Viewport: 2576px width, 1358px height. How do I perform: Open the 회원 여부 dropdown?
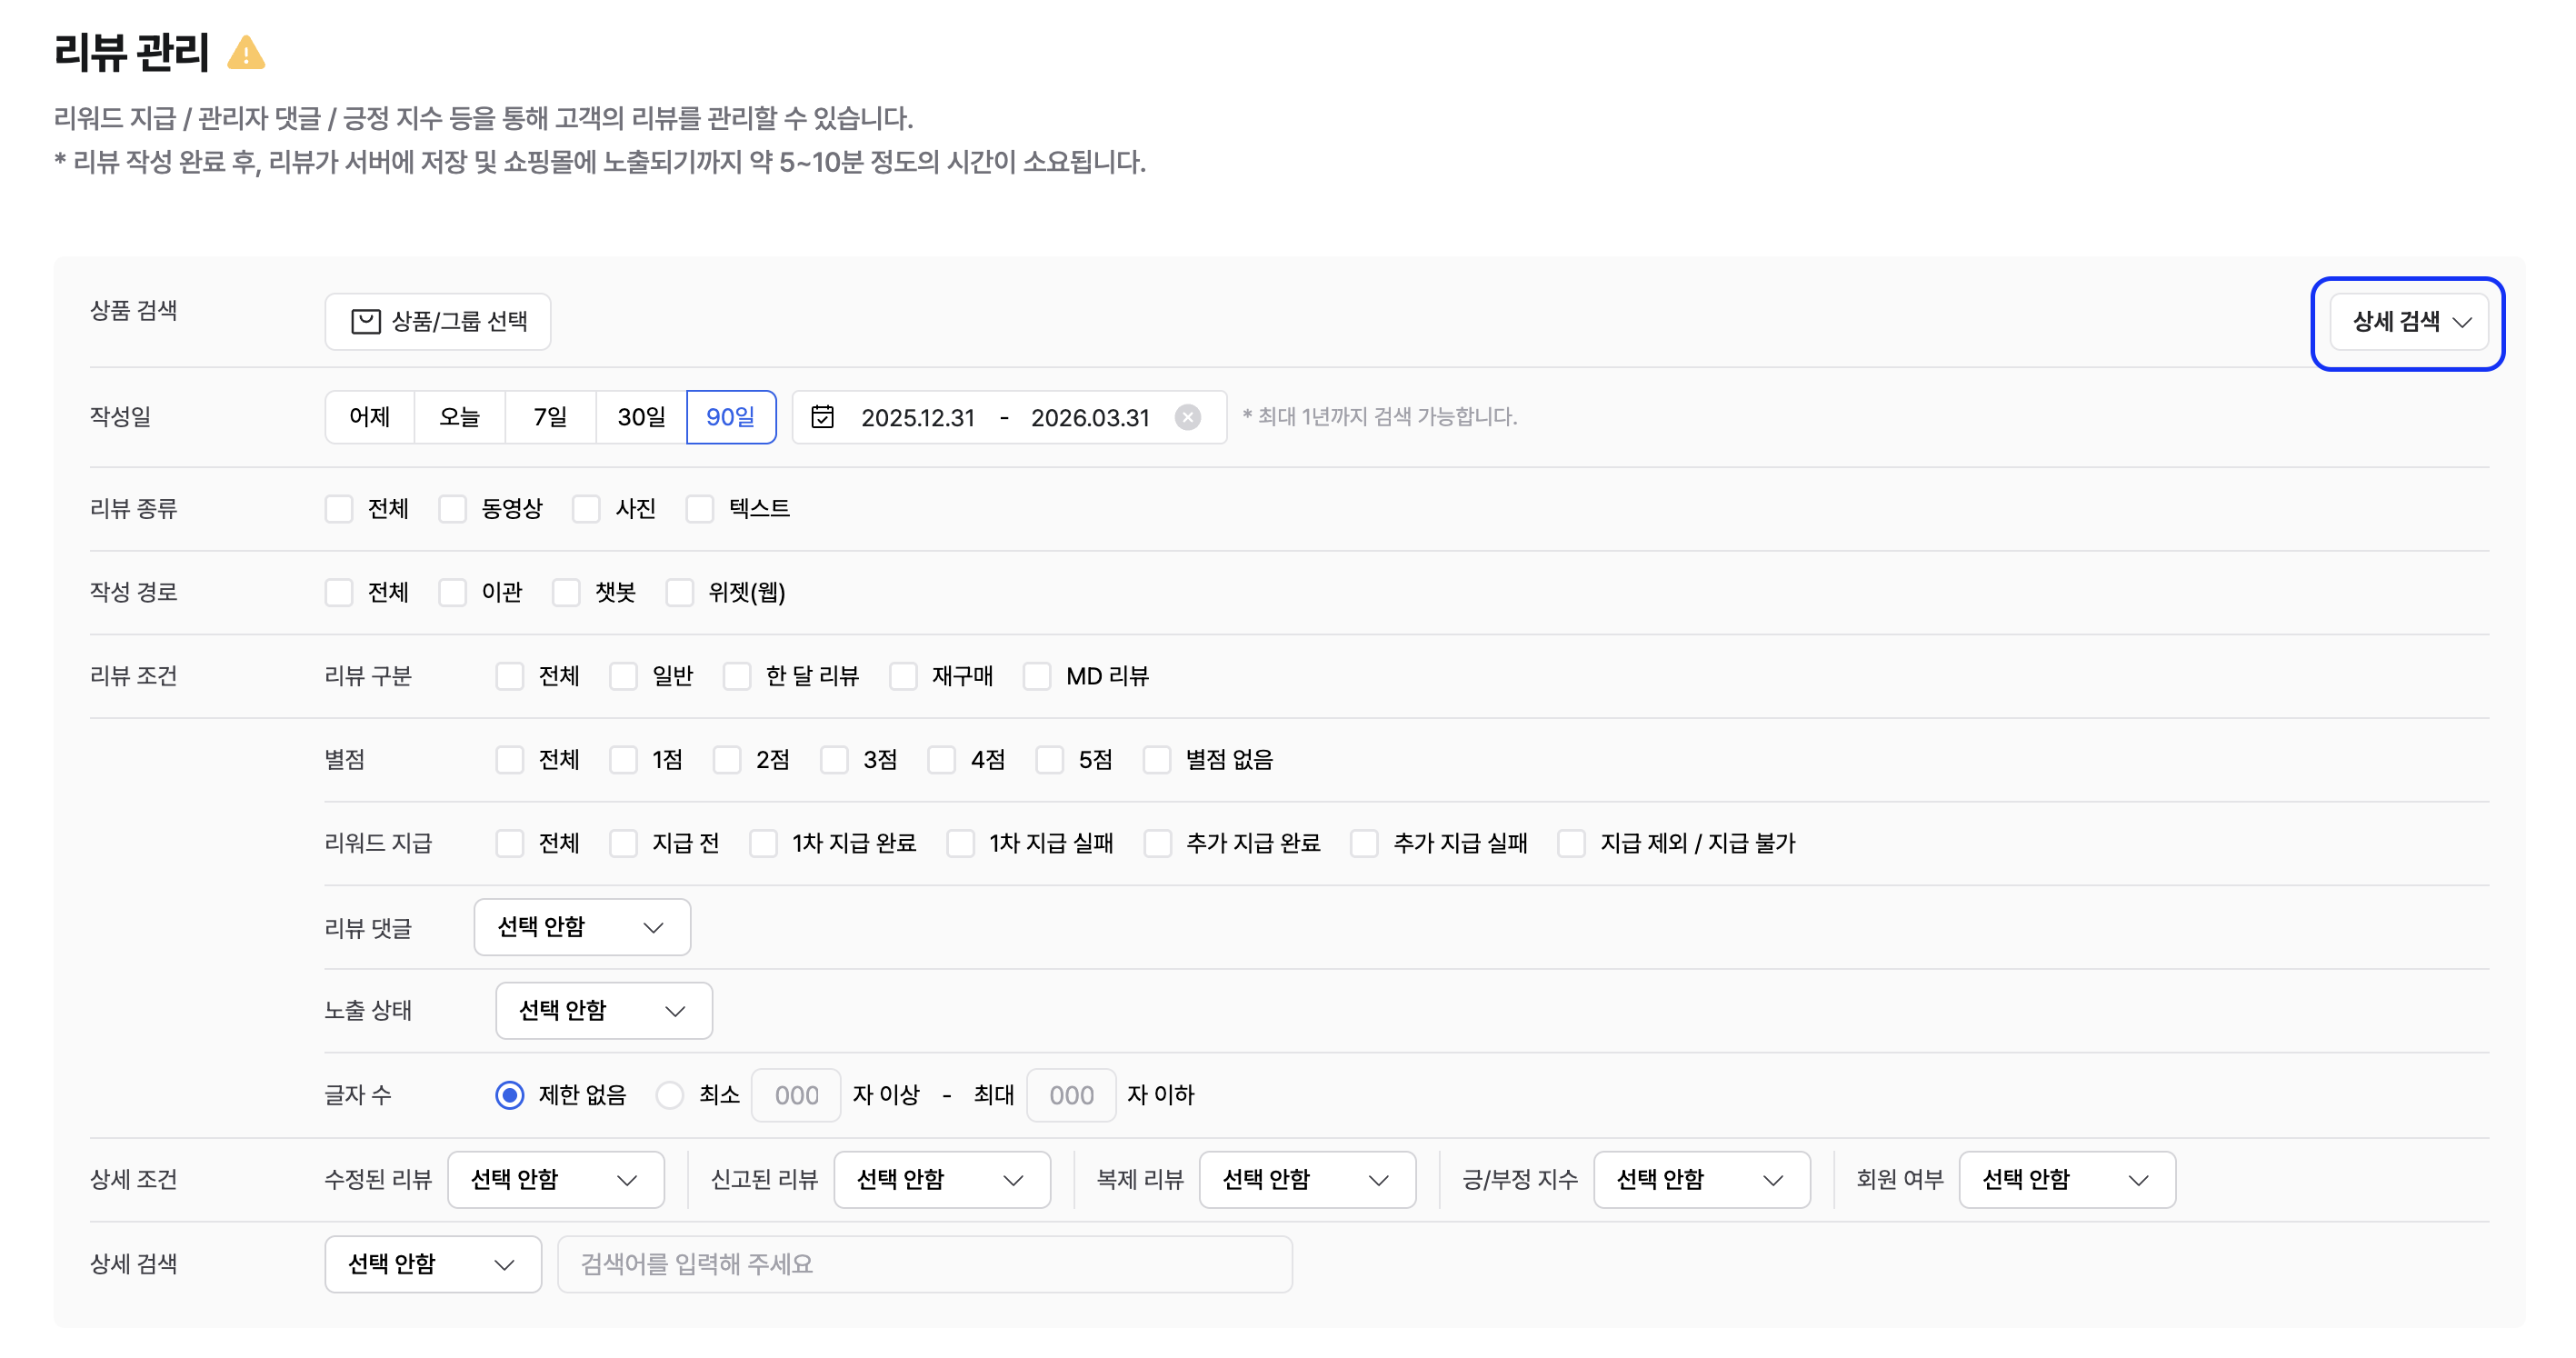click(2068, 1181)
